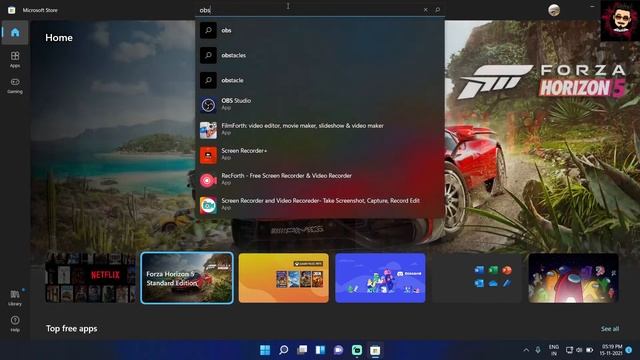The image size is (640, 360).
Task: Select the 'obstacles' search suggestion
Action: tap(320, 55)
